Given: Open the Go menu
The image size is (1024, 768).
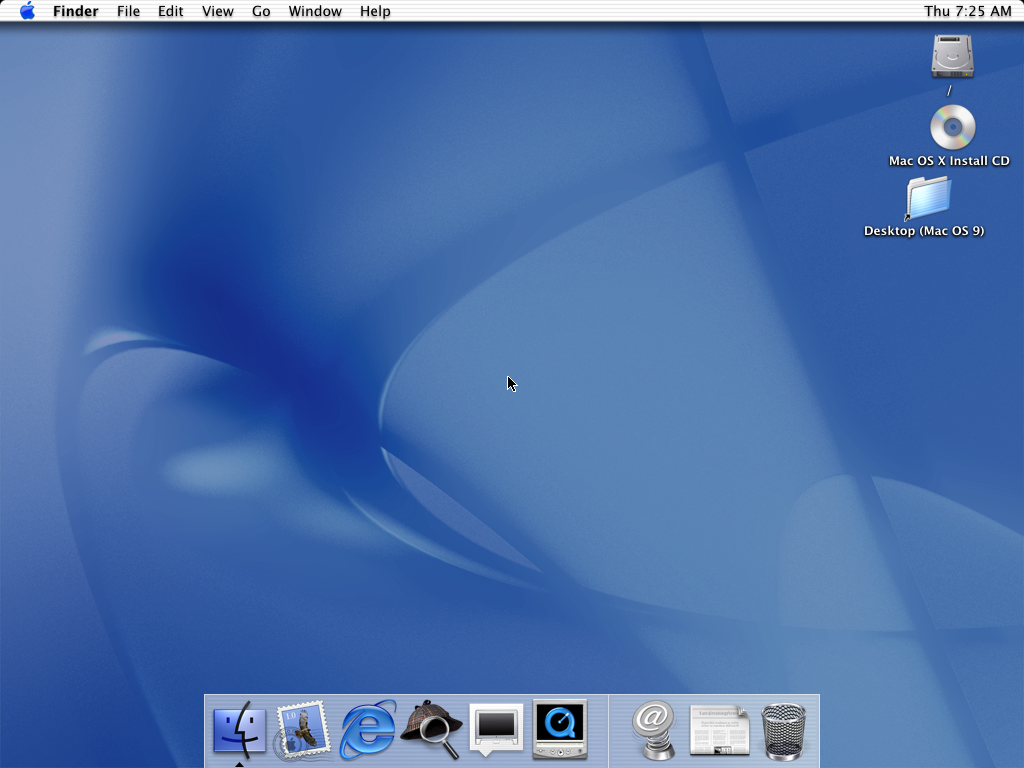Looking at the screenshot, I should click(x=261, y=11).
